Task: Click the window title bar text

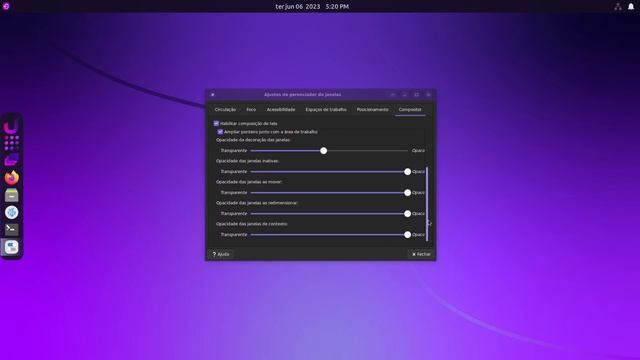Action: [x=302, y=95]
